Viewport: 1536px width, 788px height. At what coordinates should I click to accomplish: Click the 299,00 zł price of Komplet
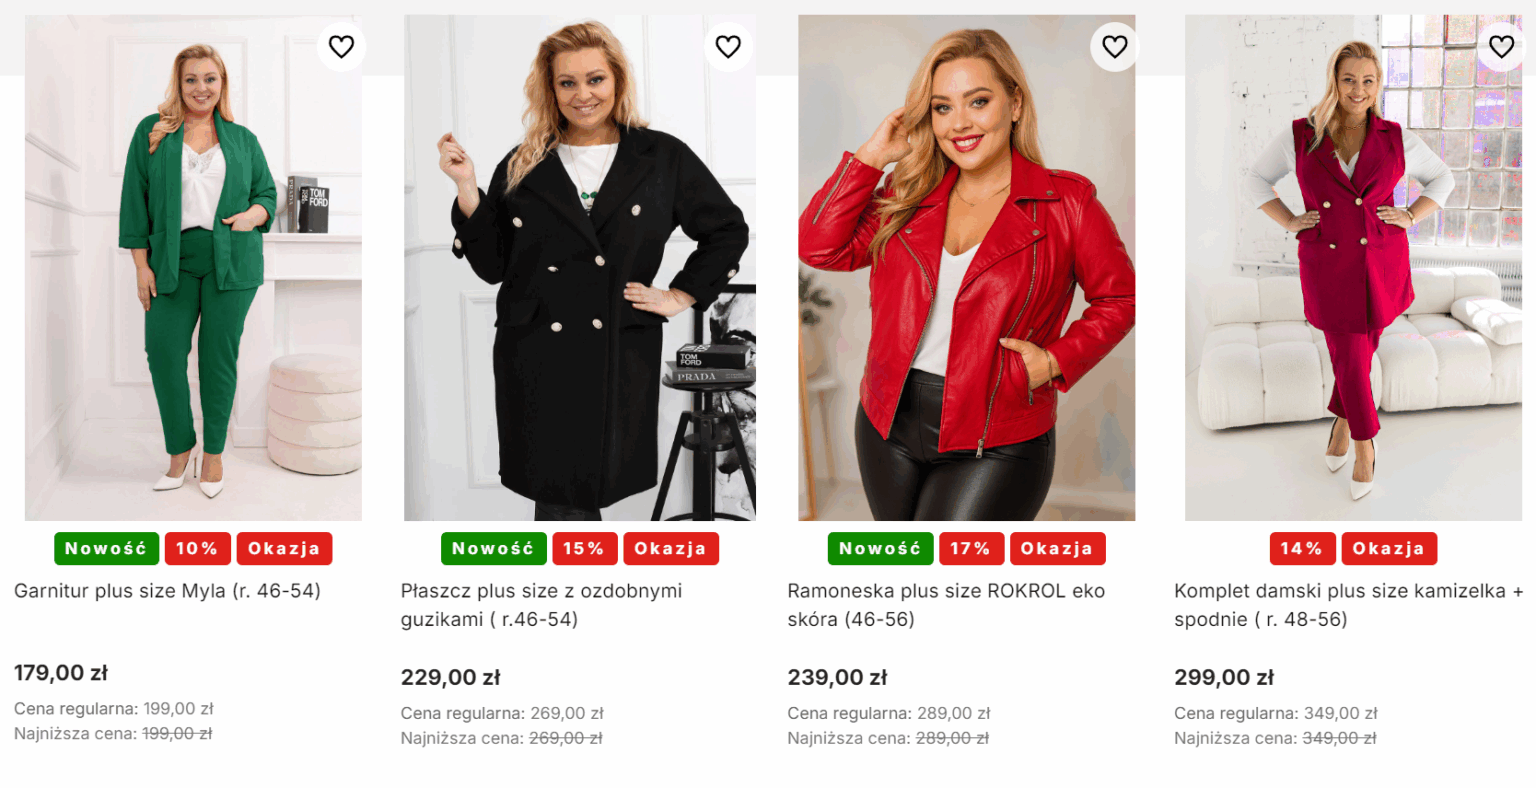(x=1224, y=678)
